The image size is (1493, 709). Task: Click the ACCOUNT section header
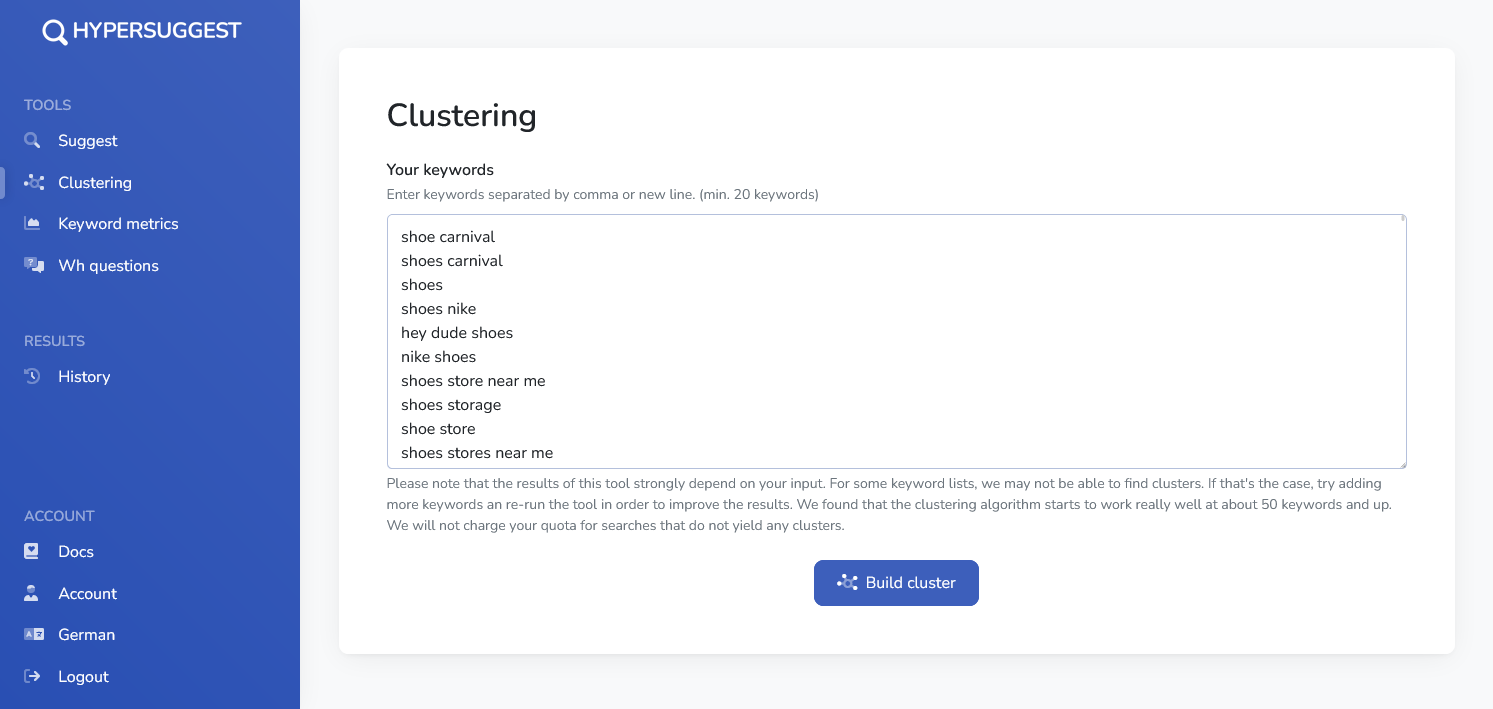59,516
